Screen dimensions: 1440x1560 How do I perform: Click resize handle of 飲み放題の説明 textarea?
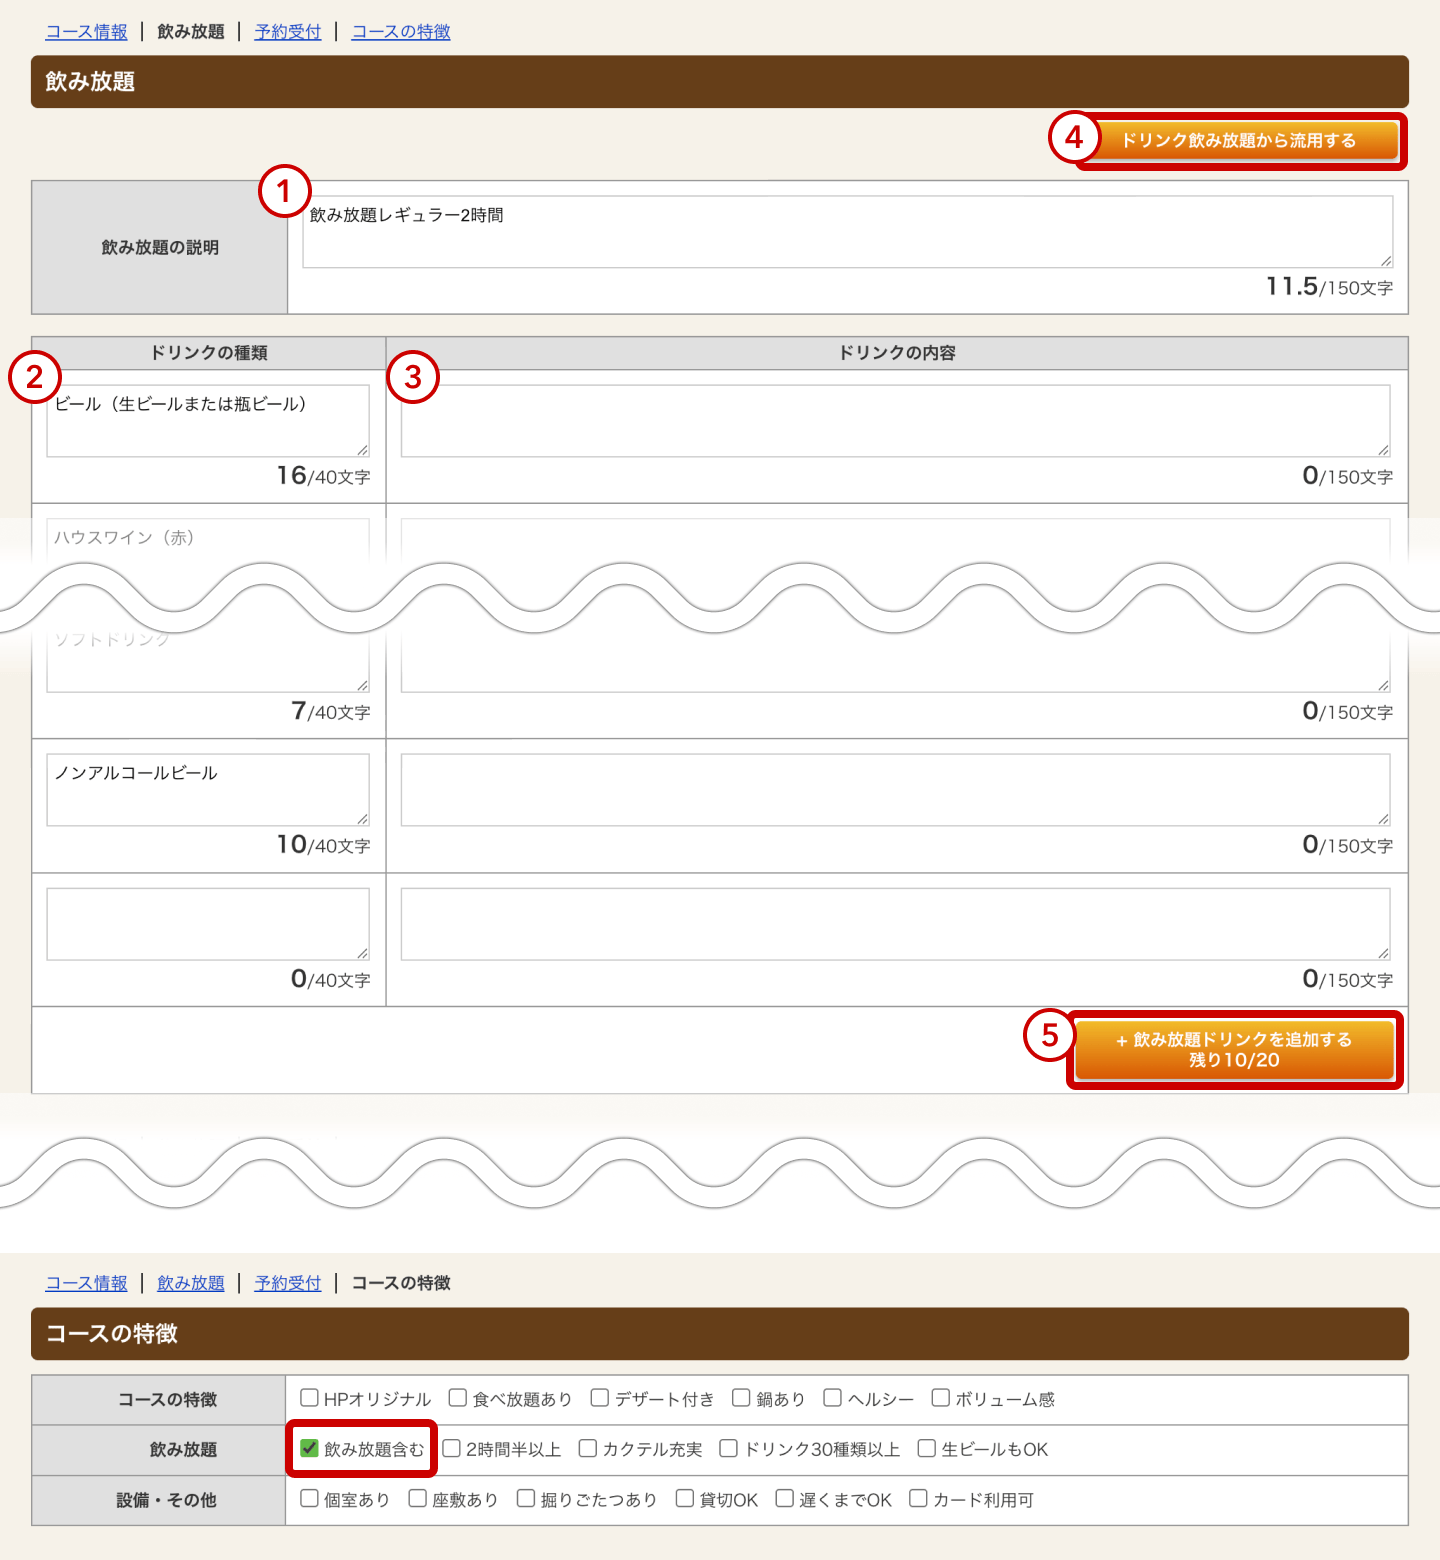point(1386,261)
